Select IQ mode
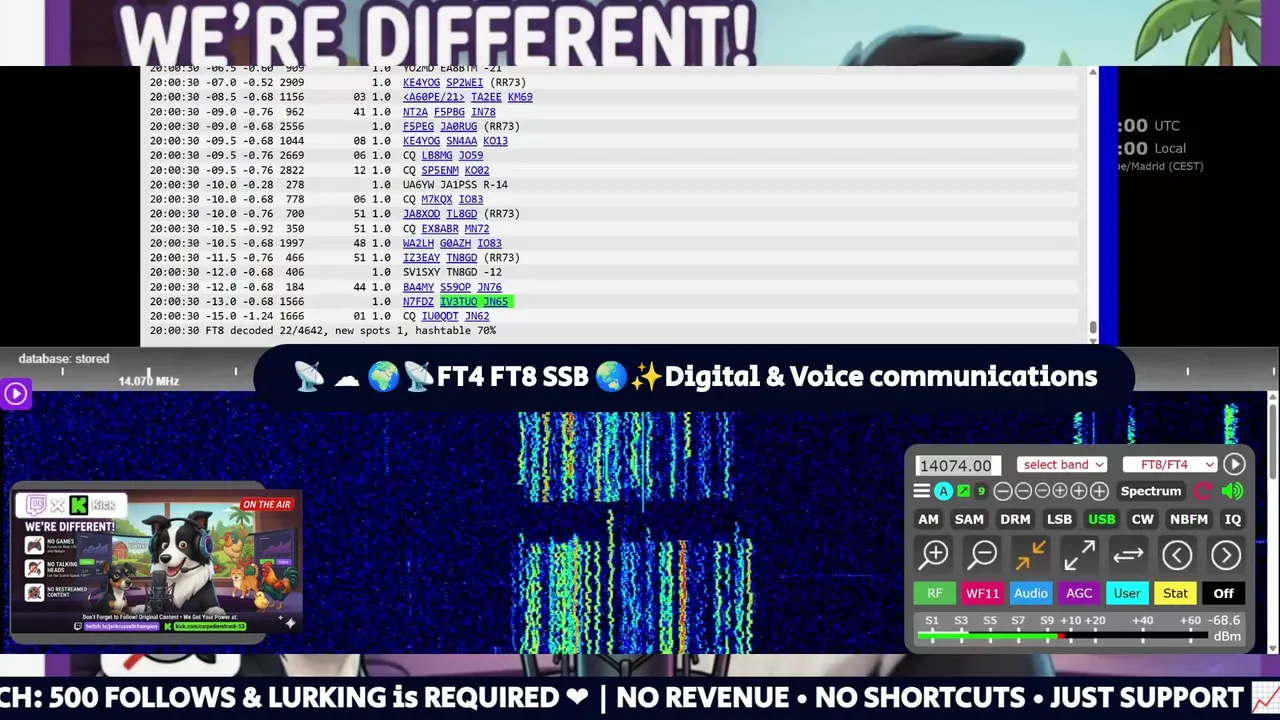 click(x=1233, y=519)
